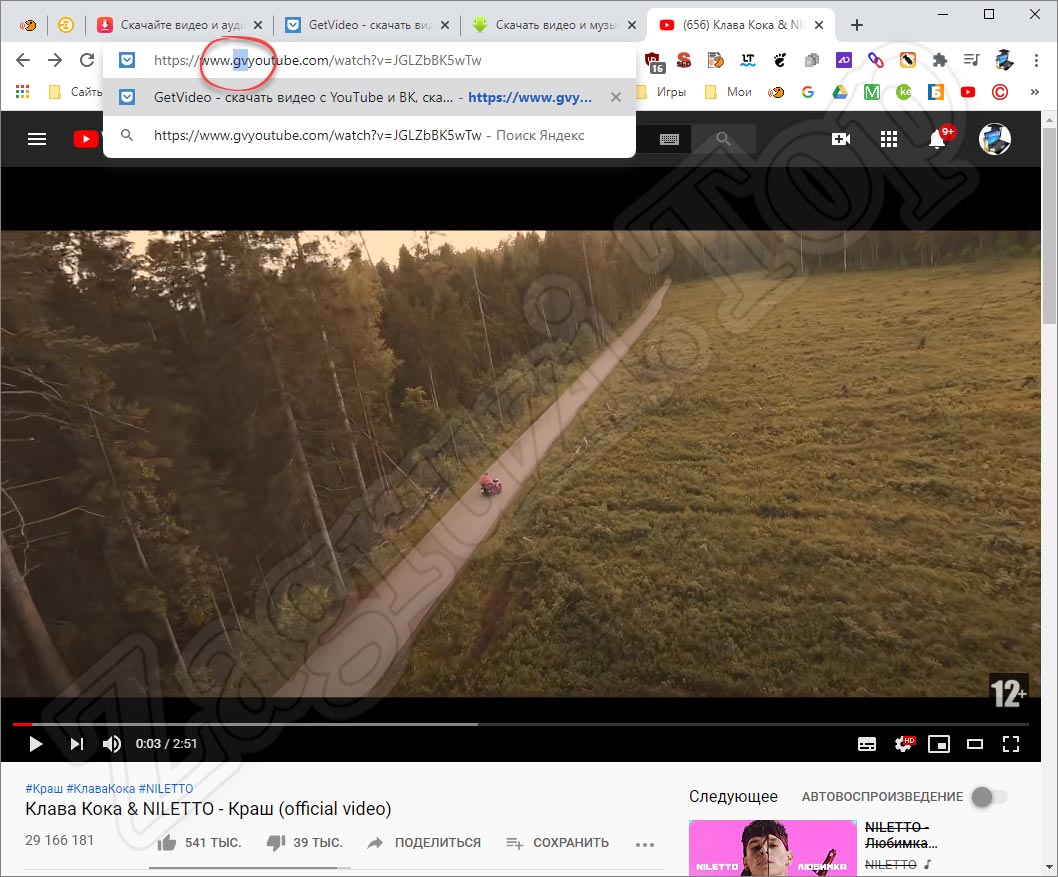This screenshot has height=877, width=1058.
Task: Open more actions below the video
Action: coord(644,843)
